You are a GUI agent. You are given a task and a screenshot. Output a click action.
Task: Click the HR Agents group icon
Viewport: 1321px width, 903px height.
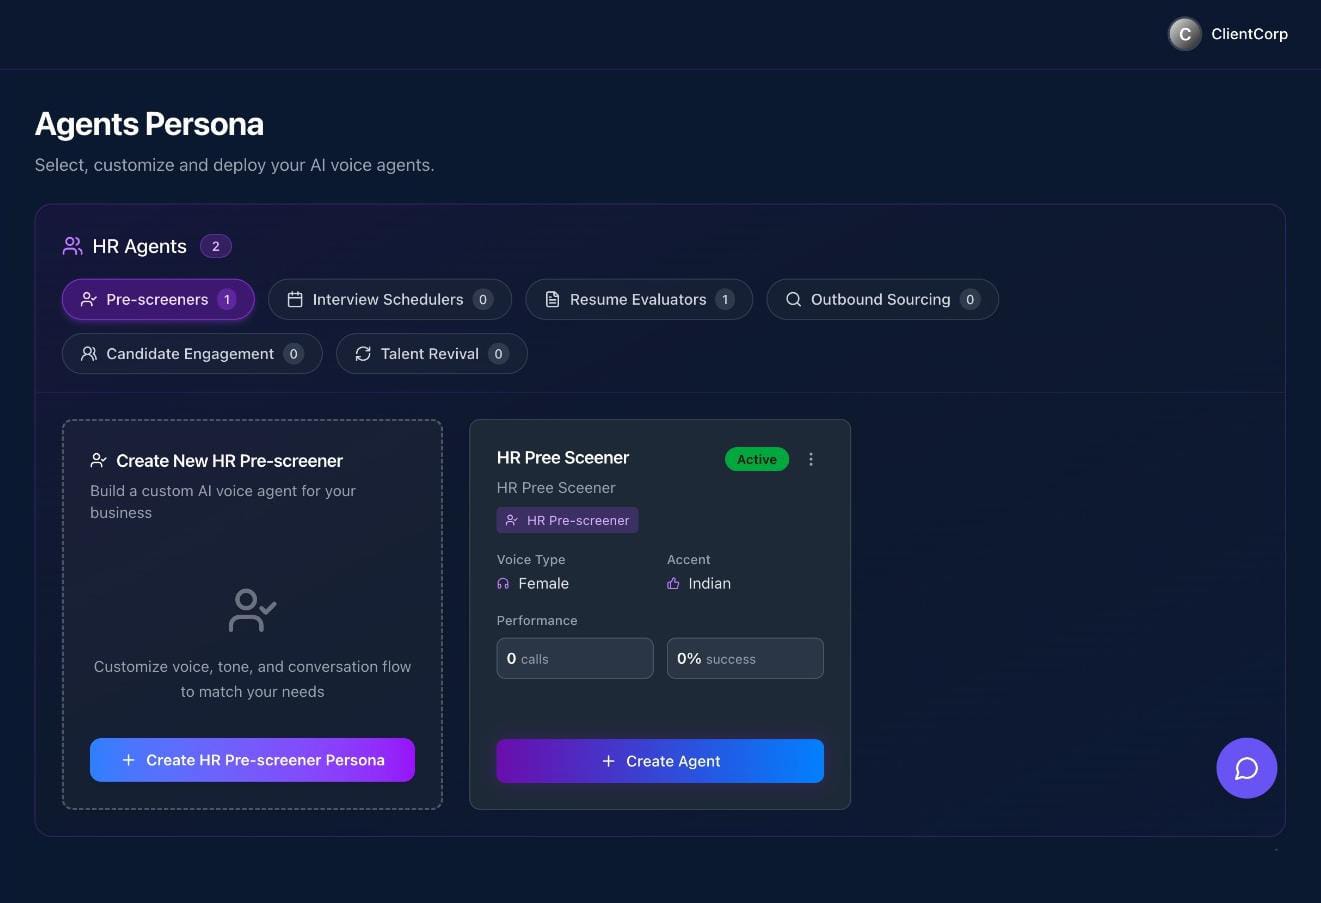(x=71, y=245)
